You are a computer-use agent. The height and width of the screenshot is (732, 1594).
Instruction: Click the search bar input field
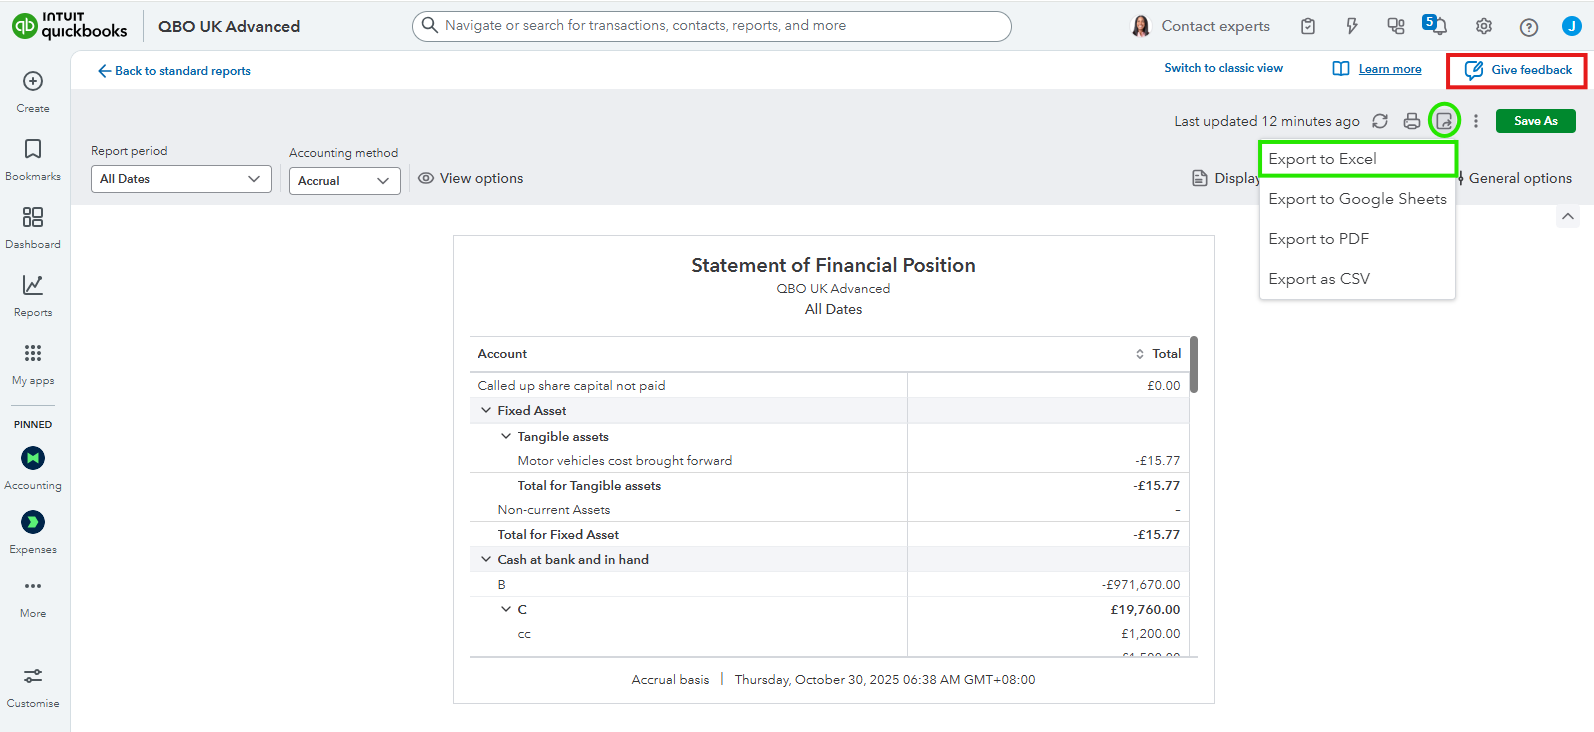[x=711, y=26]
